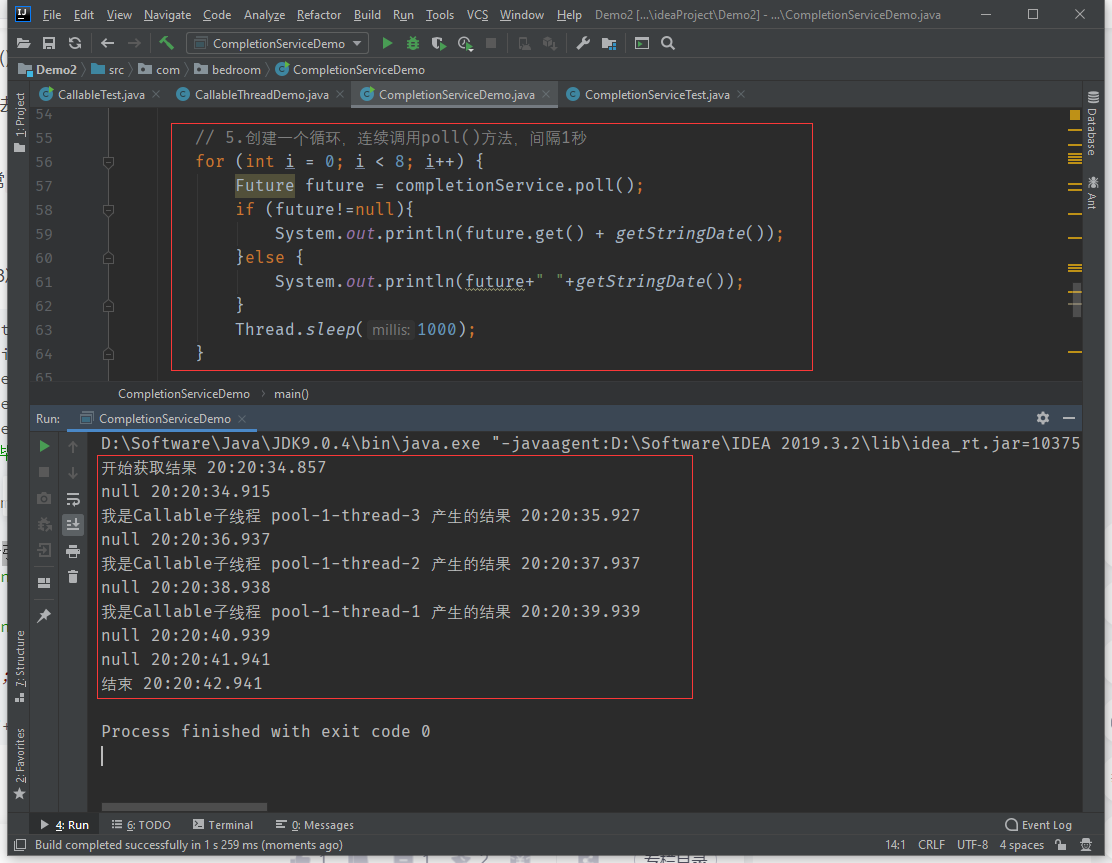The height and width of the screenshot is (863, 1112).
Task: Open the Refactor menu
Action: [x=318, y=15]
